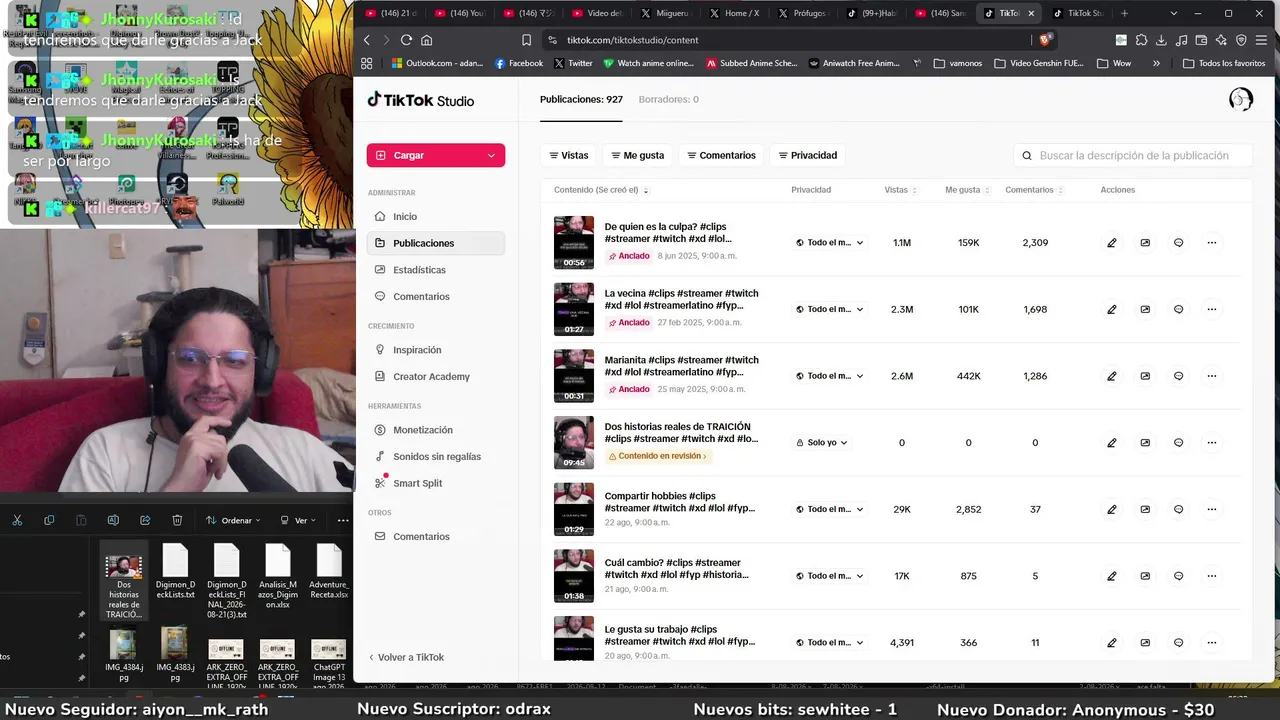Image resolution: width=1280 pixels, height=720 pixels.
Task: Edit the 'Marianita' post
Action: [x=1111, y=376]
